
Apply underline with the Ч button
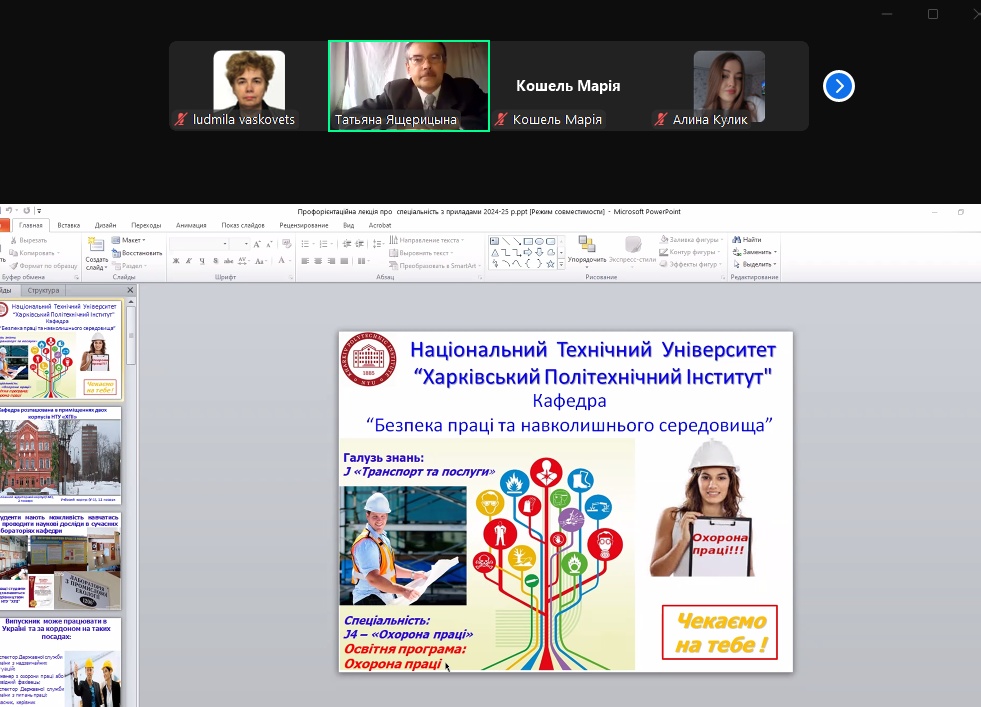[x=202, y=261]
